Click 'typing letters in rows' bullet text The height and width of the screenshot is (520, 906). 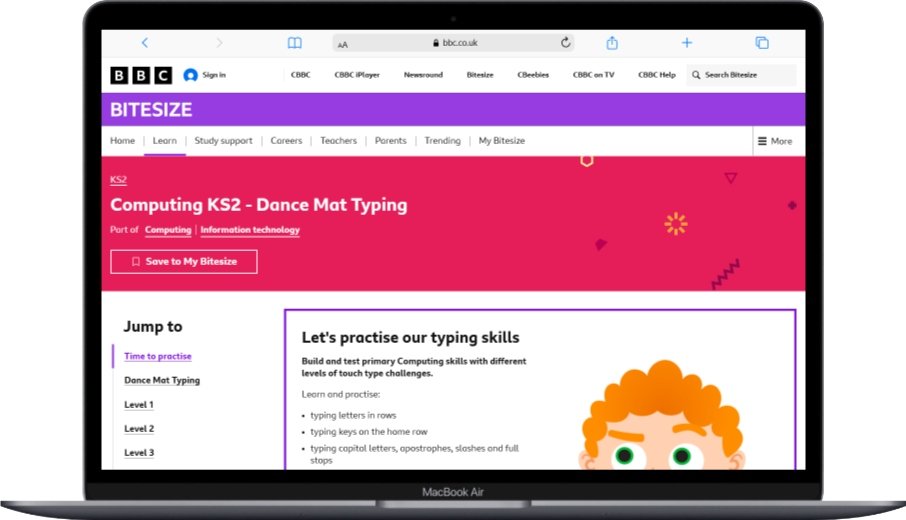(353, 415)
